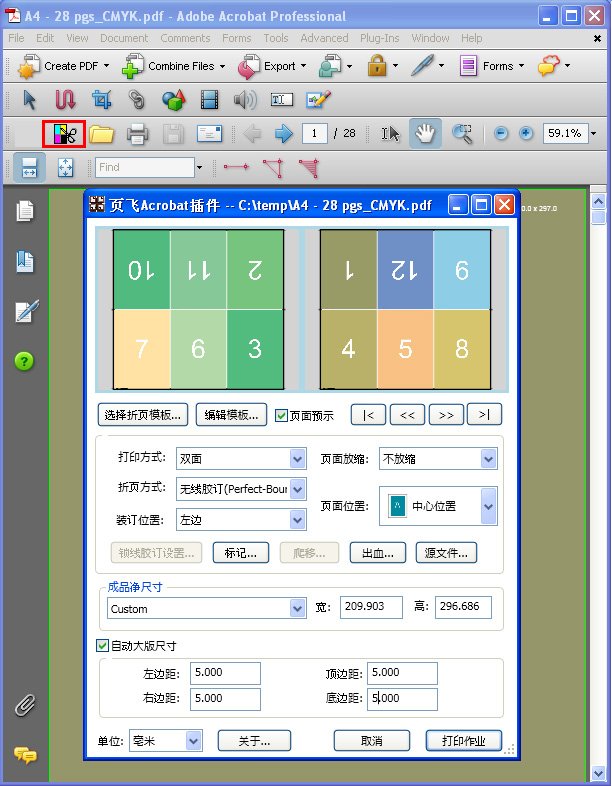Expand the 单位 dropdown showing 毫米

[193, 740]
